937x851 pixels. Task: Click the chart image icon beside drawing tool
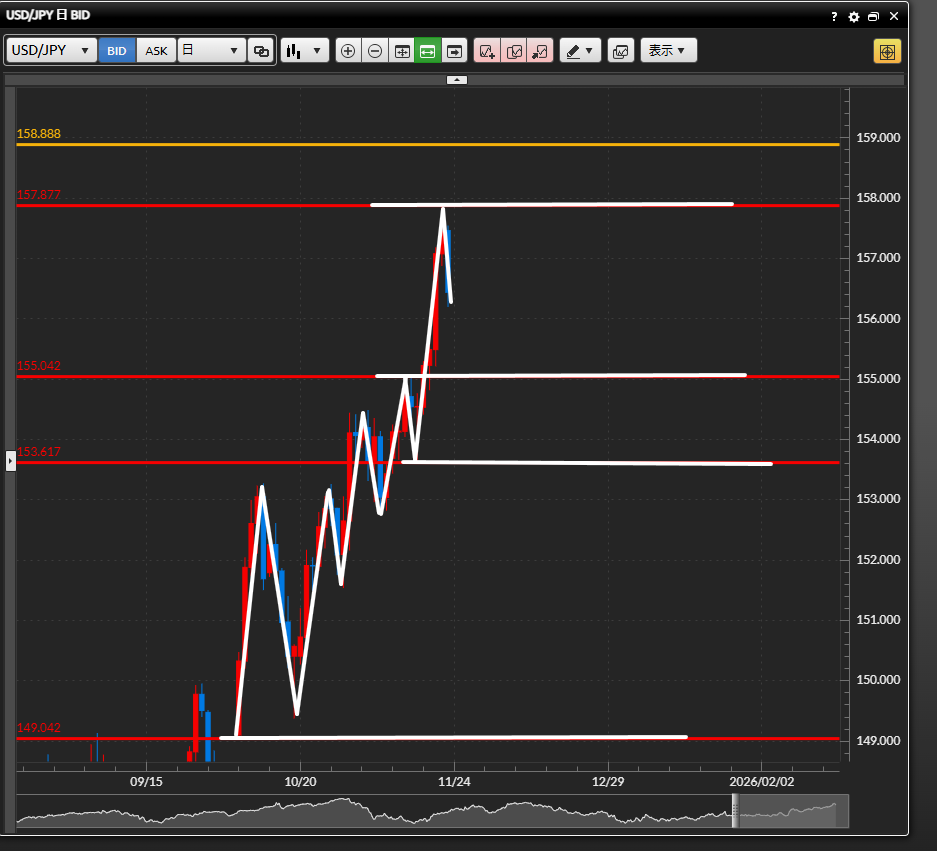click(620, 51)
